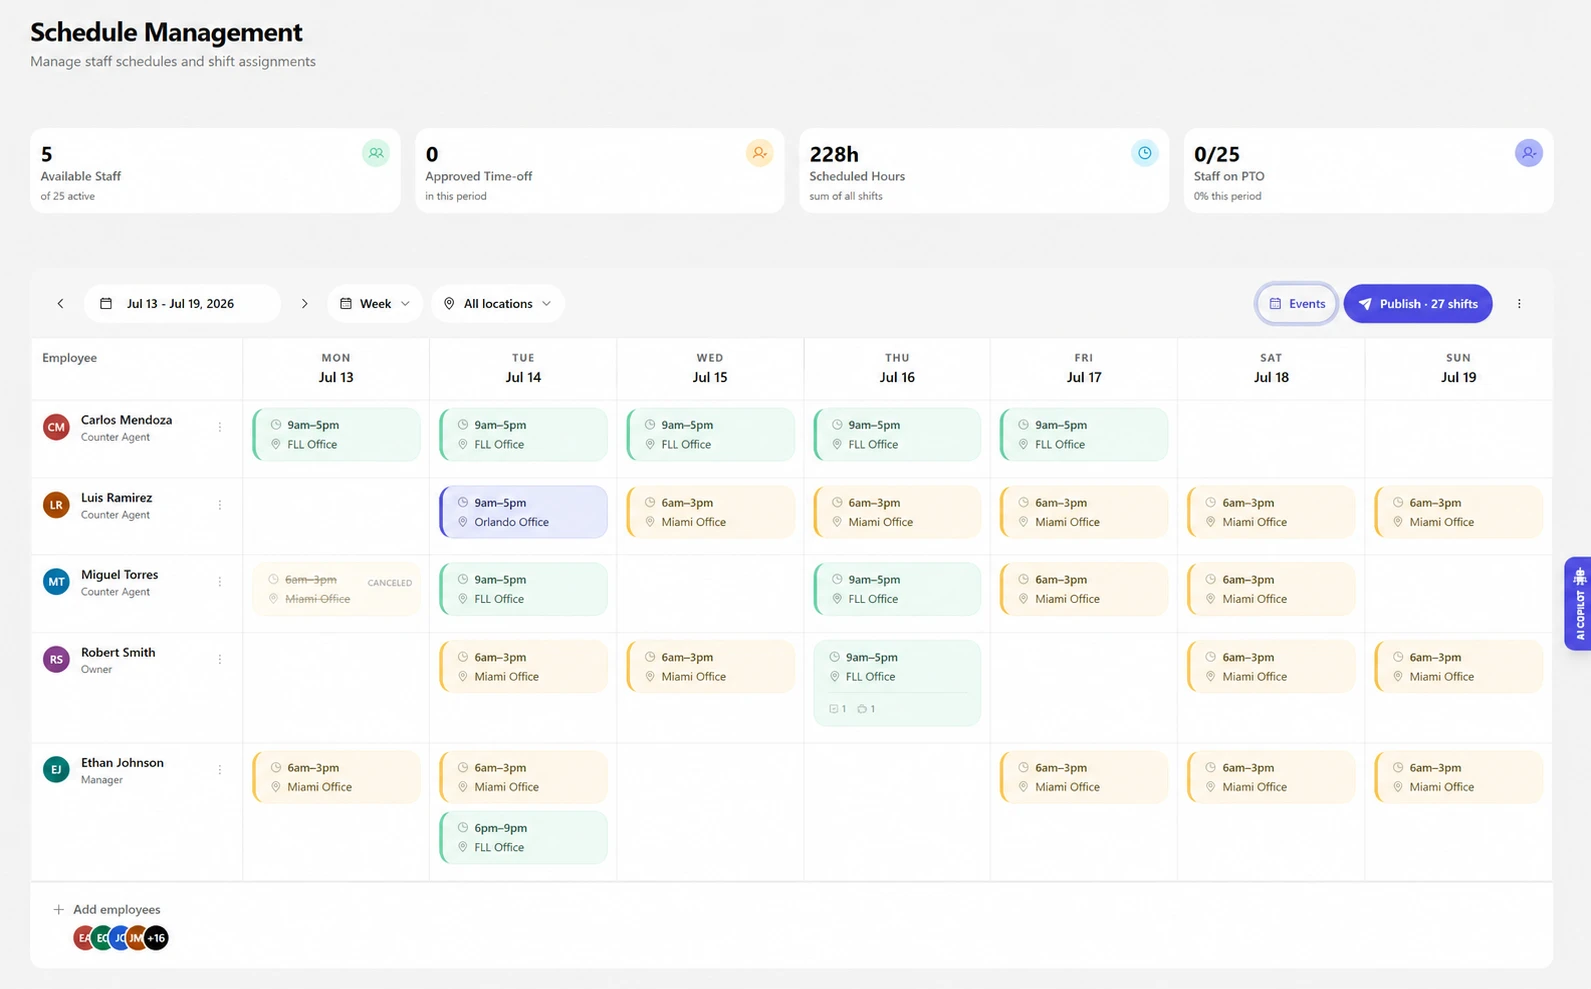Open the Jul 13 - Jul 19 date picker
This screenshot has height=989, width=1591.
[x=182, y=304]
